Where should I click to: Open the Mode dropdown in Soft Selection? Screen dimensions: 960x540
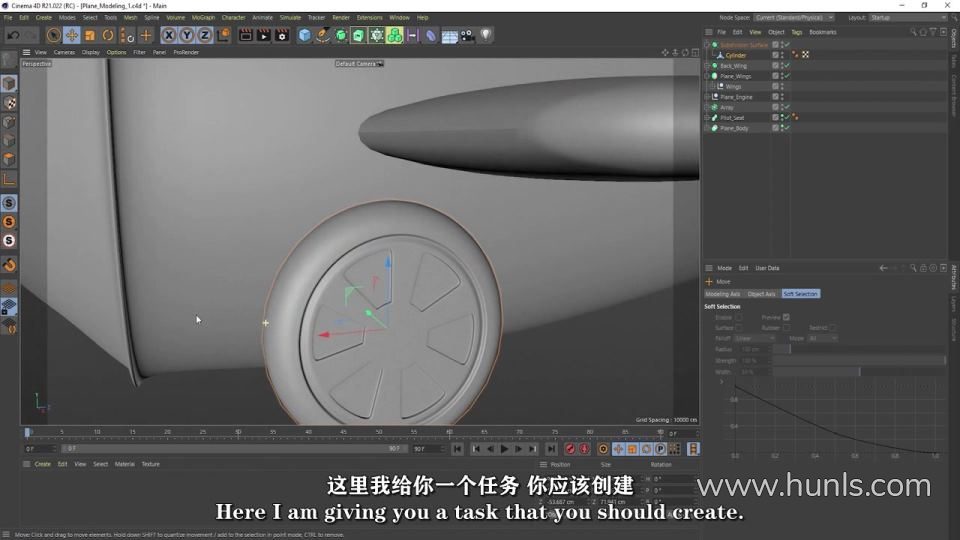822,338
